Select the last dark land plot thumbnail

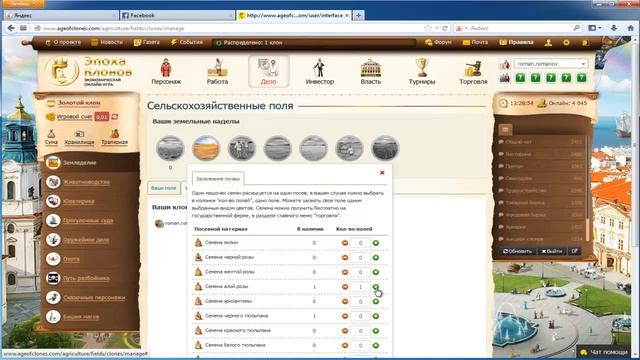pos(385,148)
